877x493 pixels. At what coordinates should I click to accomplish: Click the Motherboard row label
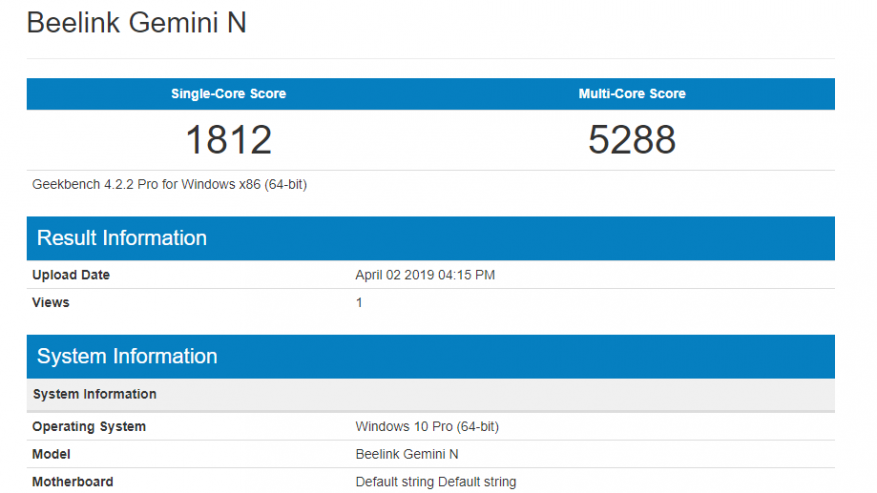click(73, 482)
